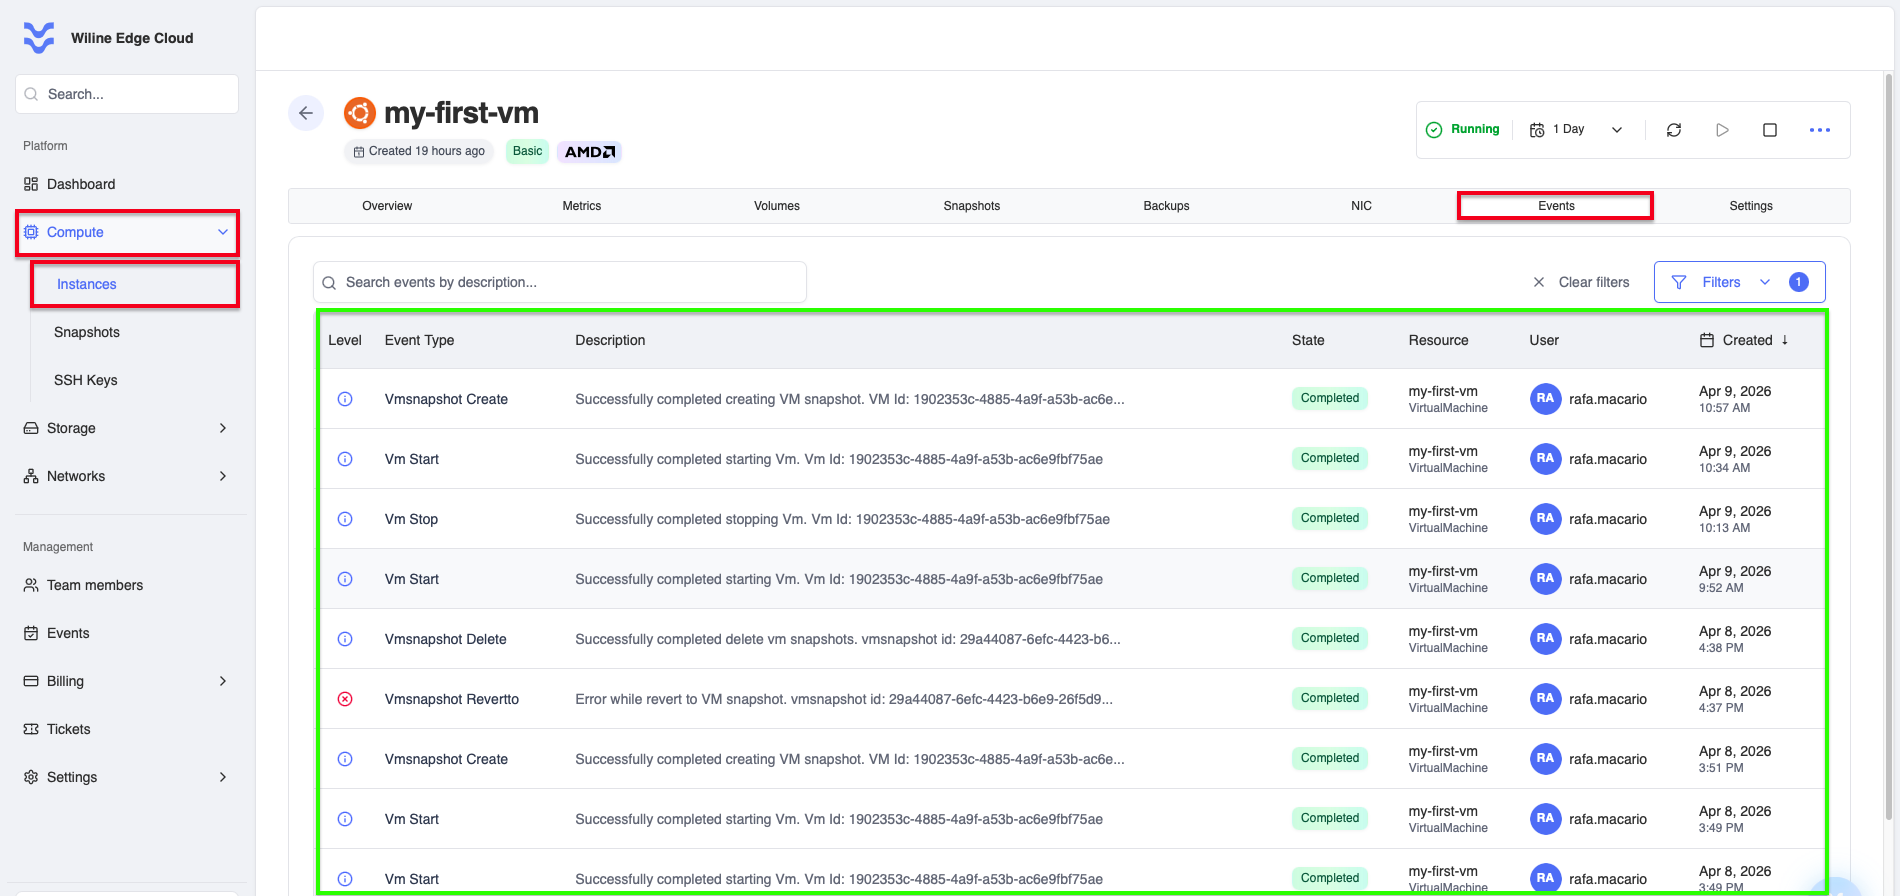Click the AMD badge

(590, 152)
